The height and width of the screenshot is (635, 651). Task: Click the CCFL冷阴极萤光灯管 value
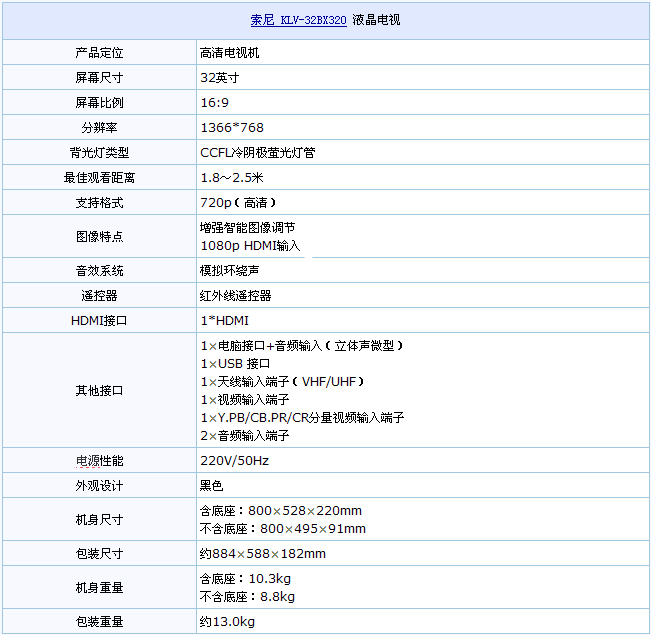tap(258, 152)
